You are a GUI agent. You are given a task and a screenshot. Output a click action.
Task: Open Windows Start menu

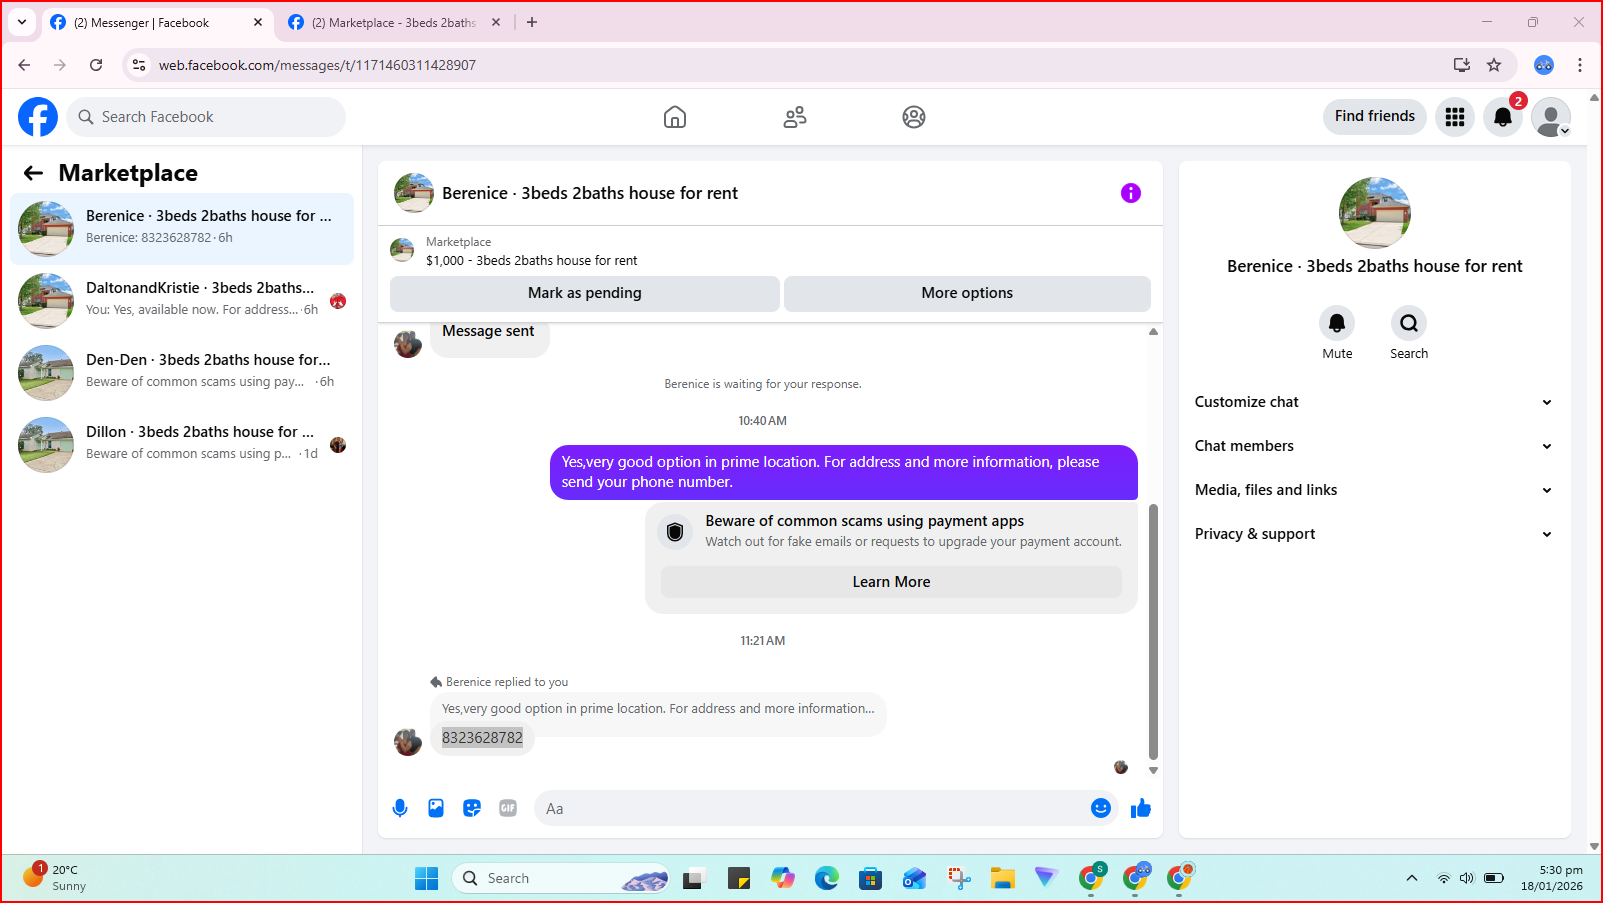[427, 878]
